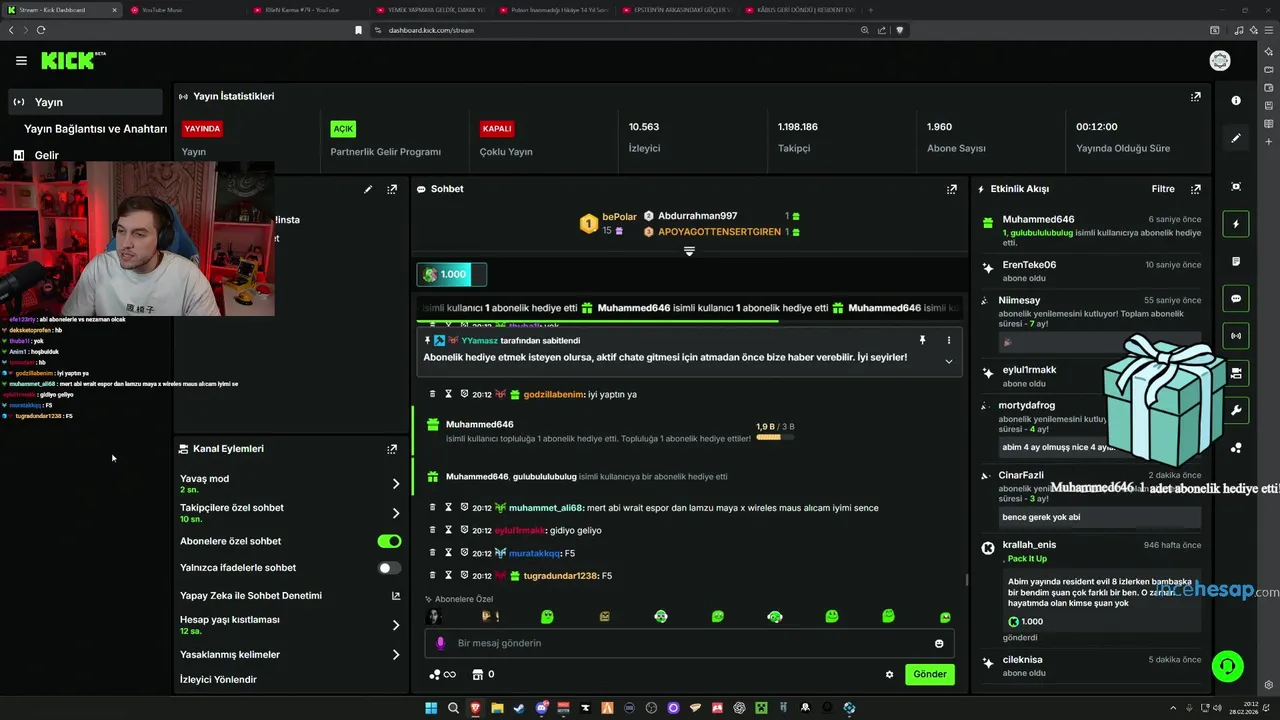1280x720 pixels.
Task: Open Yayın Bağlantısı ve Anahtarı page
Action: (x=95, y=129)
